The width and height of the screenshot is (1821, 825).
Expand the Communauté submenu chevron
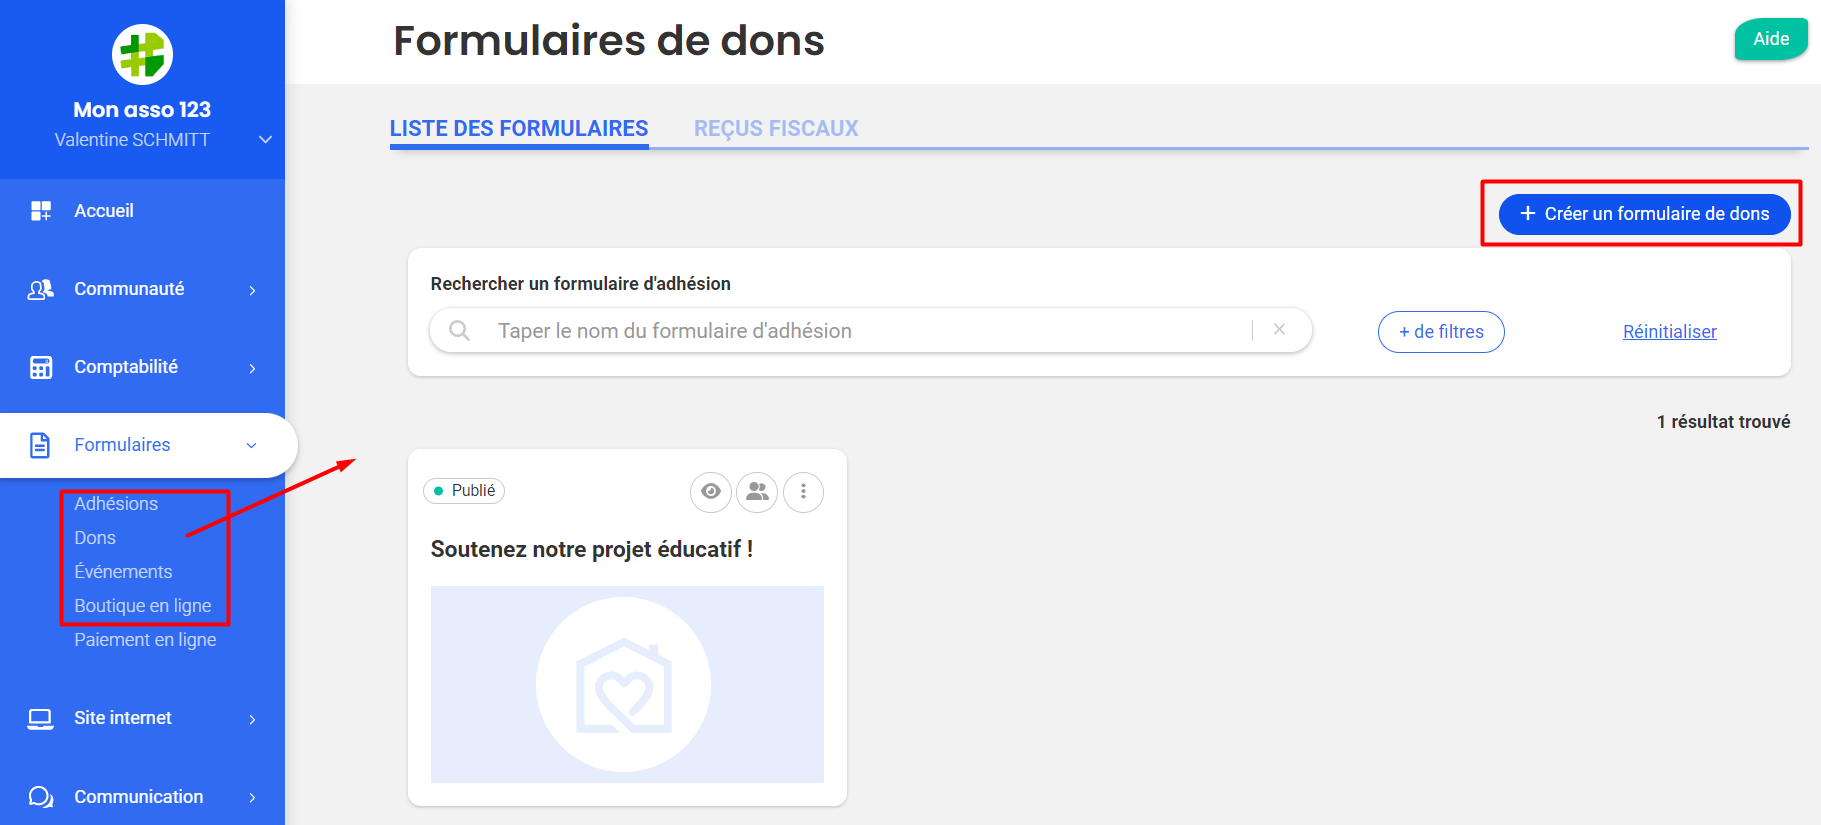(252, 290)
